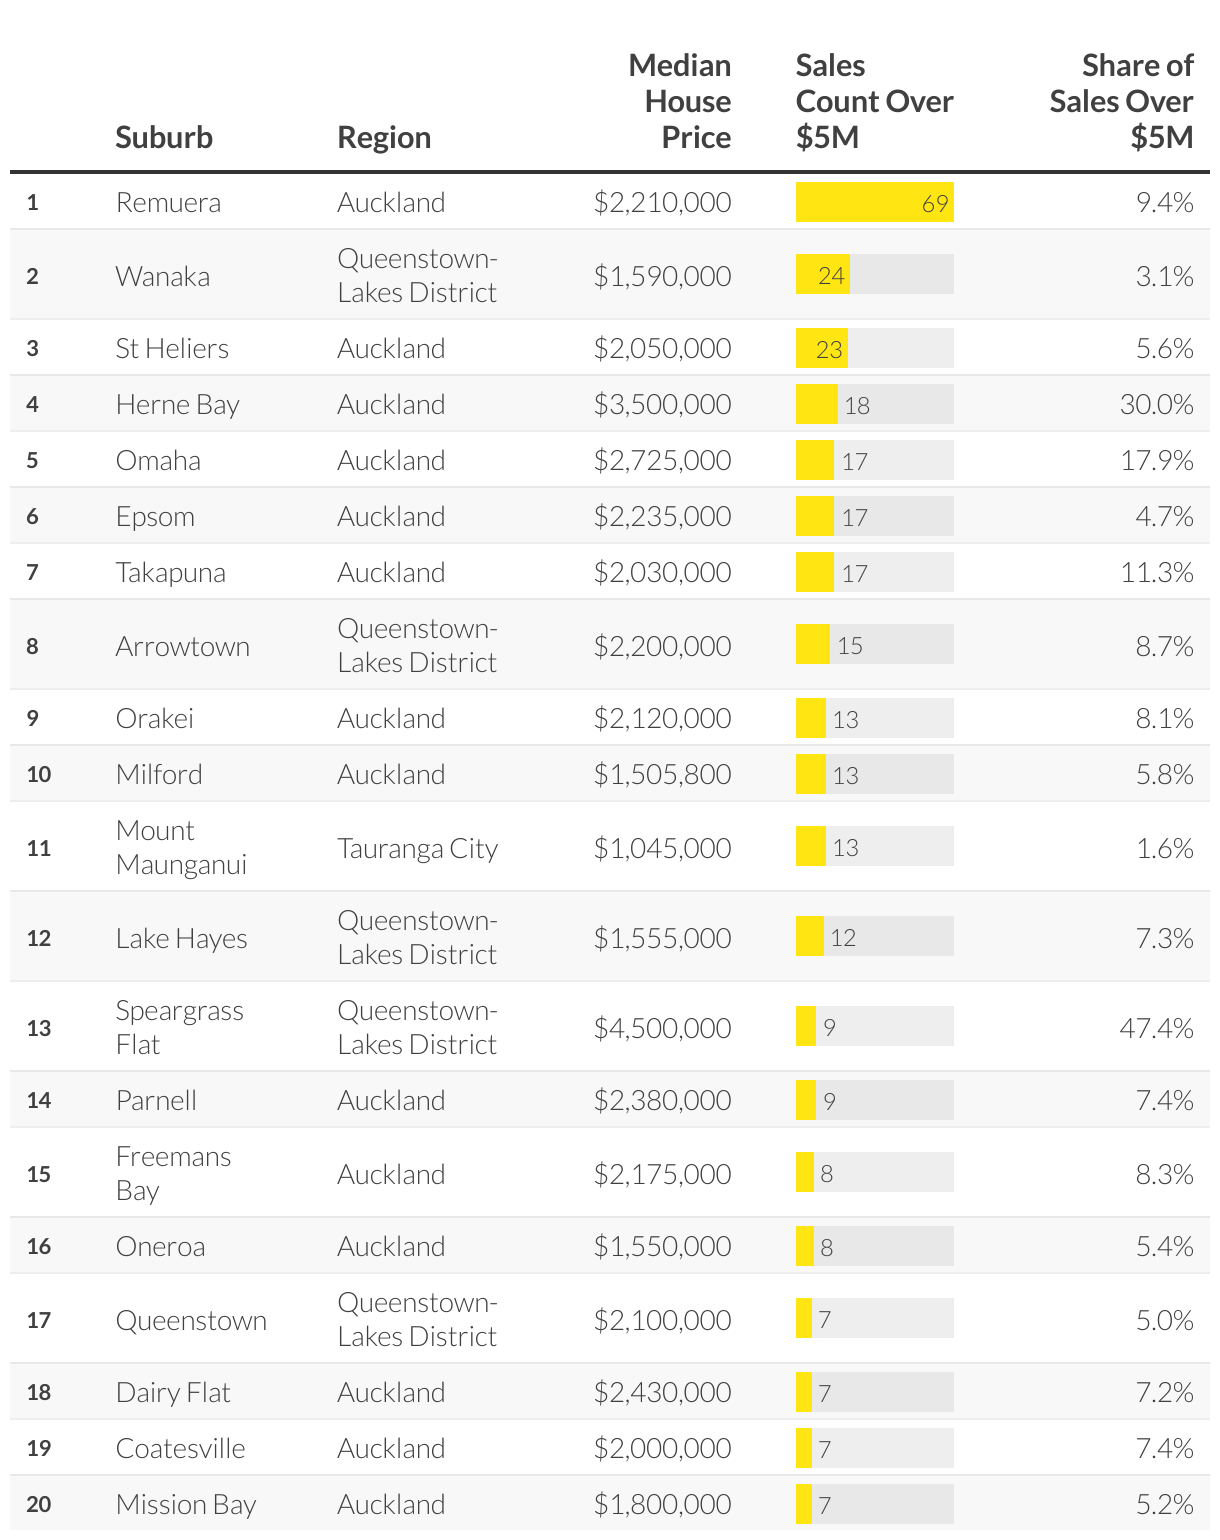Select the Tauranga City region cell
The image size is (1220, 1540).
click(417, 848)
